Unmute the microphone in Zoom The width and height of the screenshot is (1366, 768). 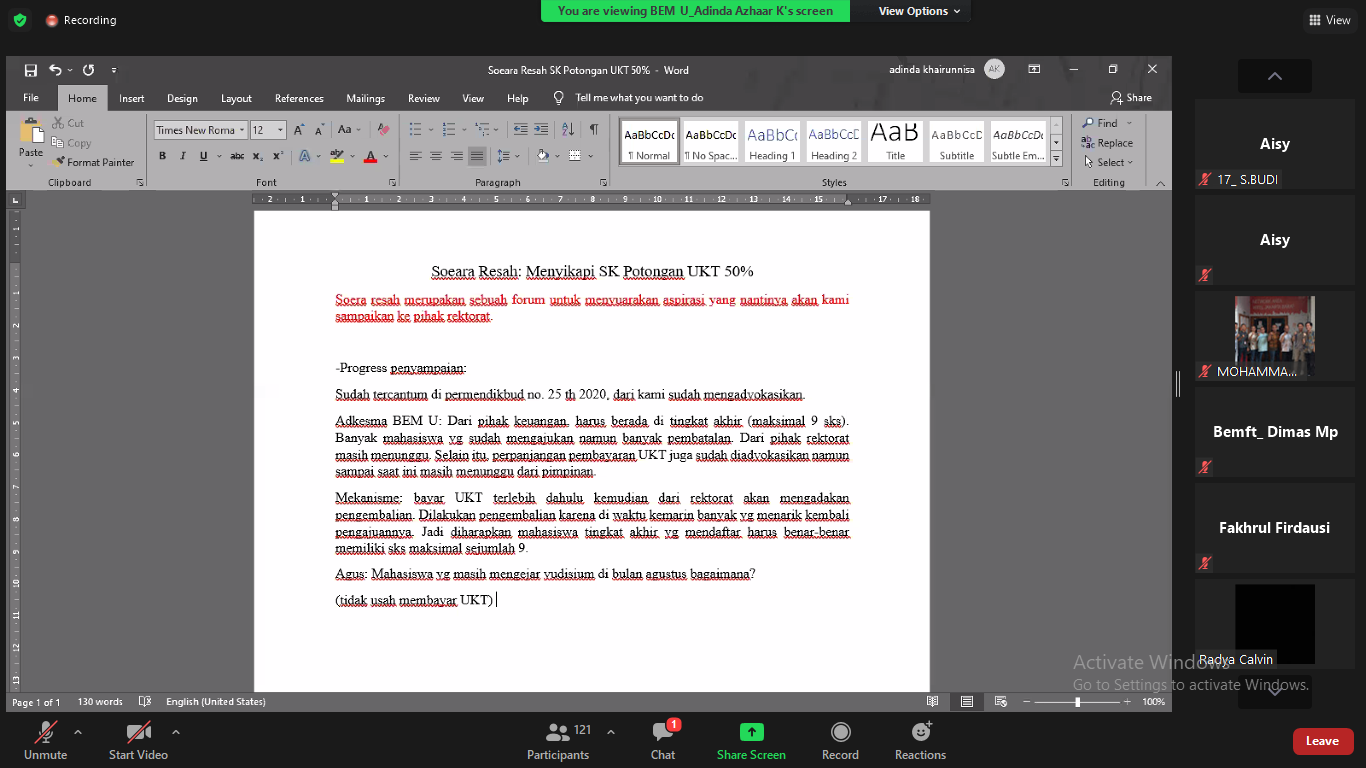[x=46, y=741]
